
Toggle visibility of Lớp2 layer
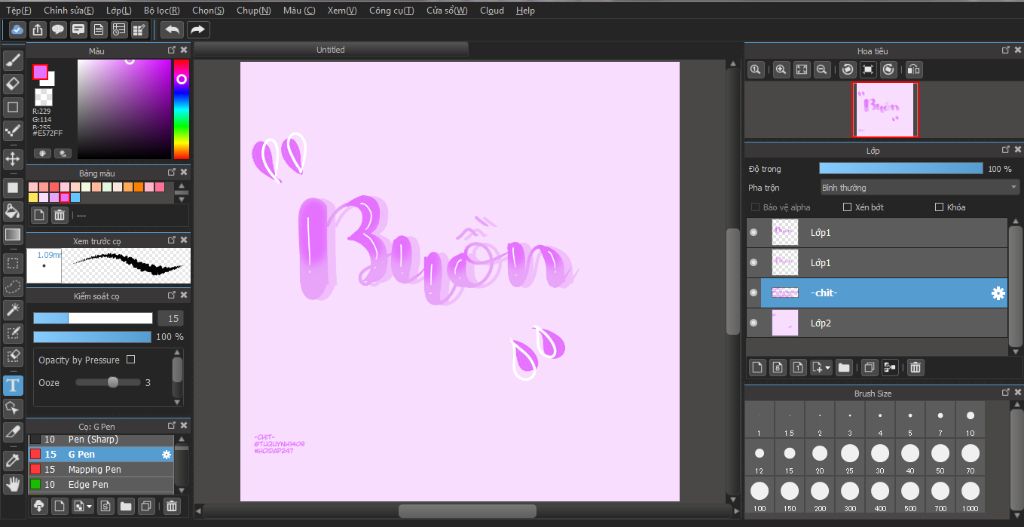tap(754, 323)
